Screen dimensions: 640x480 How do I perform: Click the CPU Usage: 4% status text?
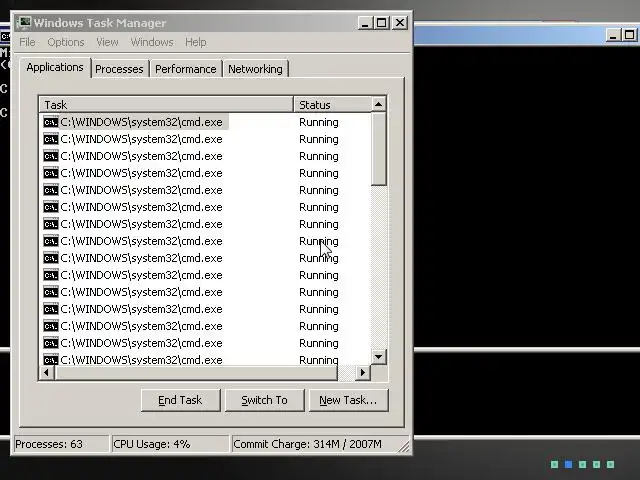pyautogui.click(x=151, y=444)
